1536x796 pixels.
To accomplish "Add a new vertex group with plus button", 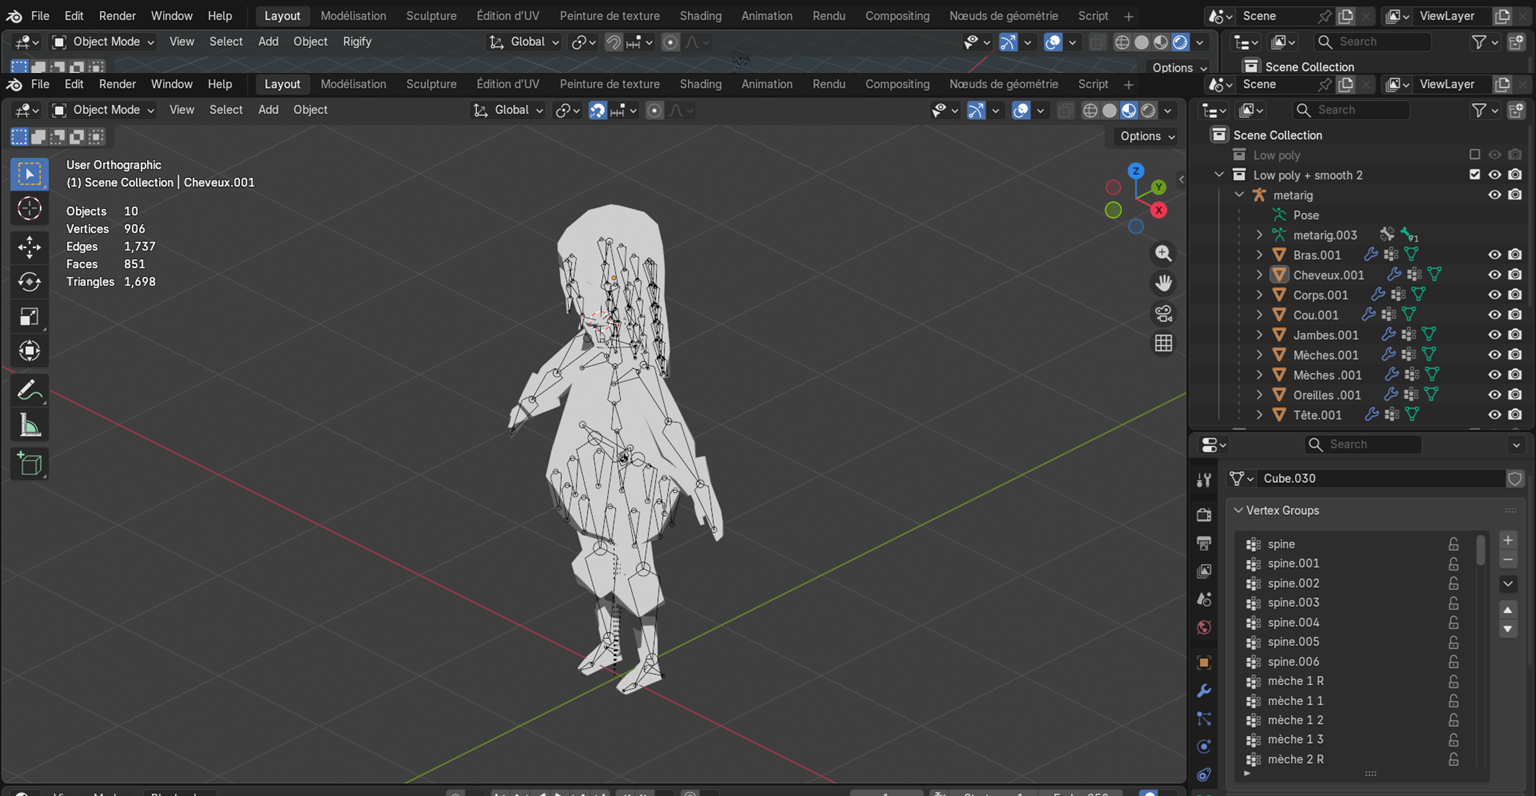I will pyautogui.click(x=1508, y=541).
